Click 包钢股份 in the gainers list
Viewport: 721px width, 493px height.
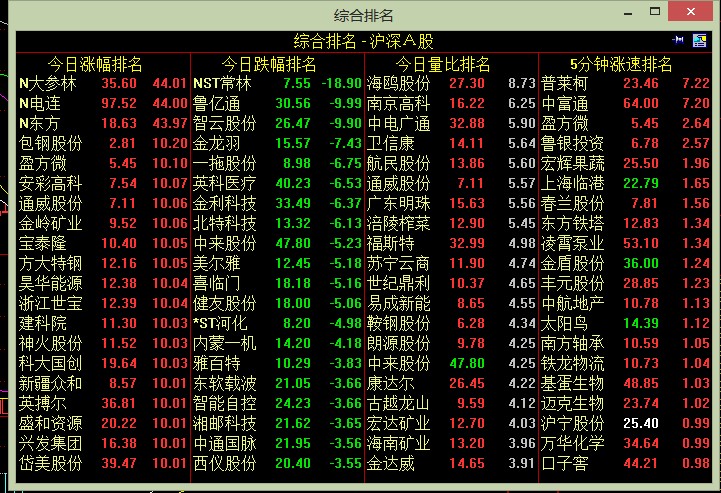50,143
